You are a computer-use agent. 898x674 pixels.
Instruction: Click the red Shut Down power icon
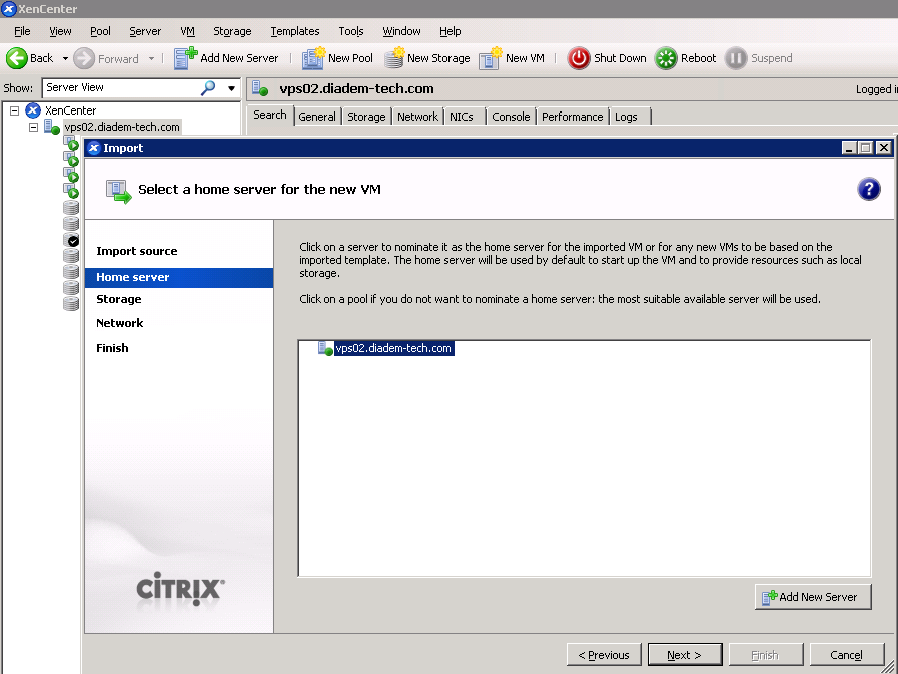coord(579,58)
